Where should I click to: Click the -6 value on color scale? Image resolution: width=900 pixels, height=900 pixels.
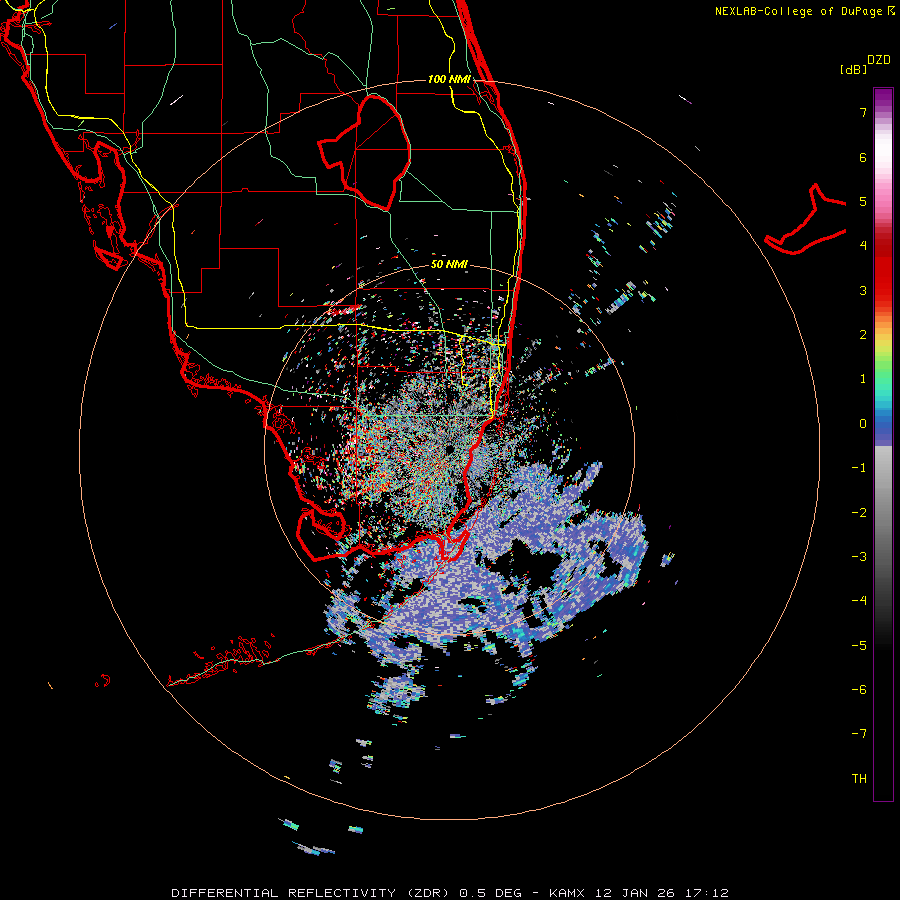[x=859, y=690]
